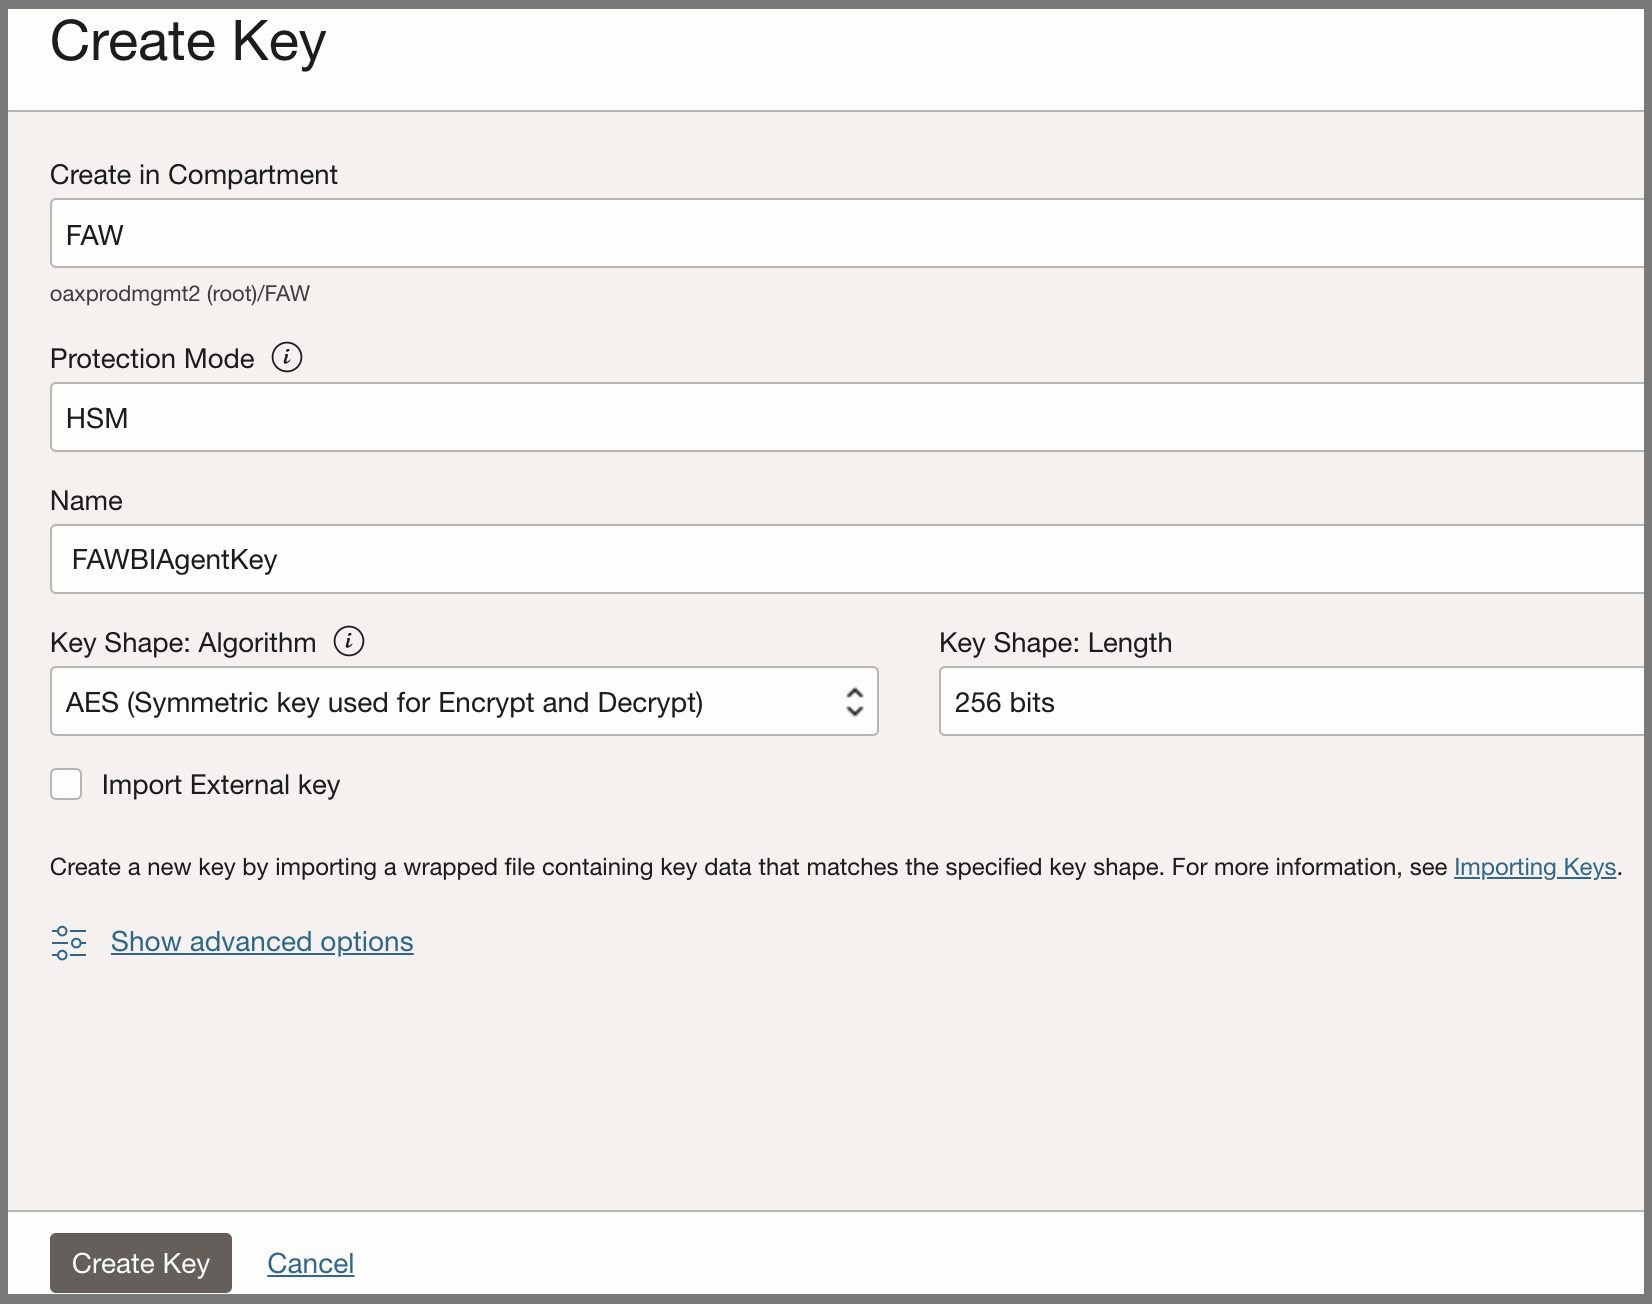1652x1304 pixels.
Task: Click the advanced options settings icon
Action: point(69,941)
